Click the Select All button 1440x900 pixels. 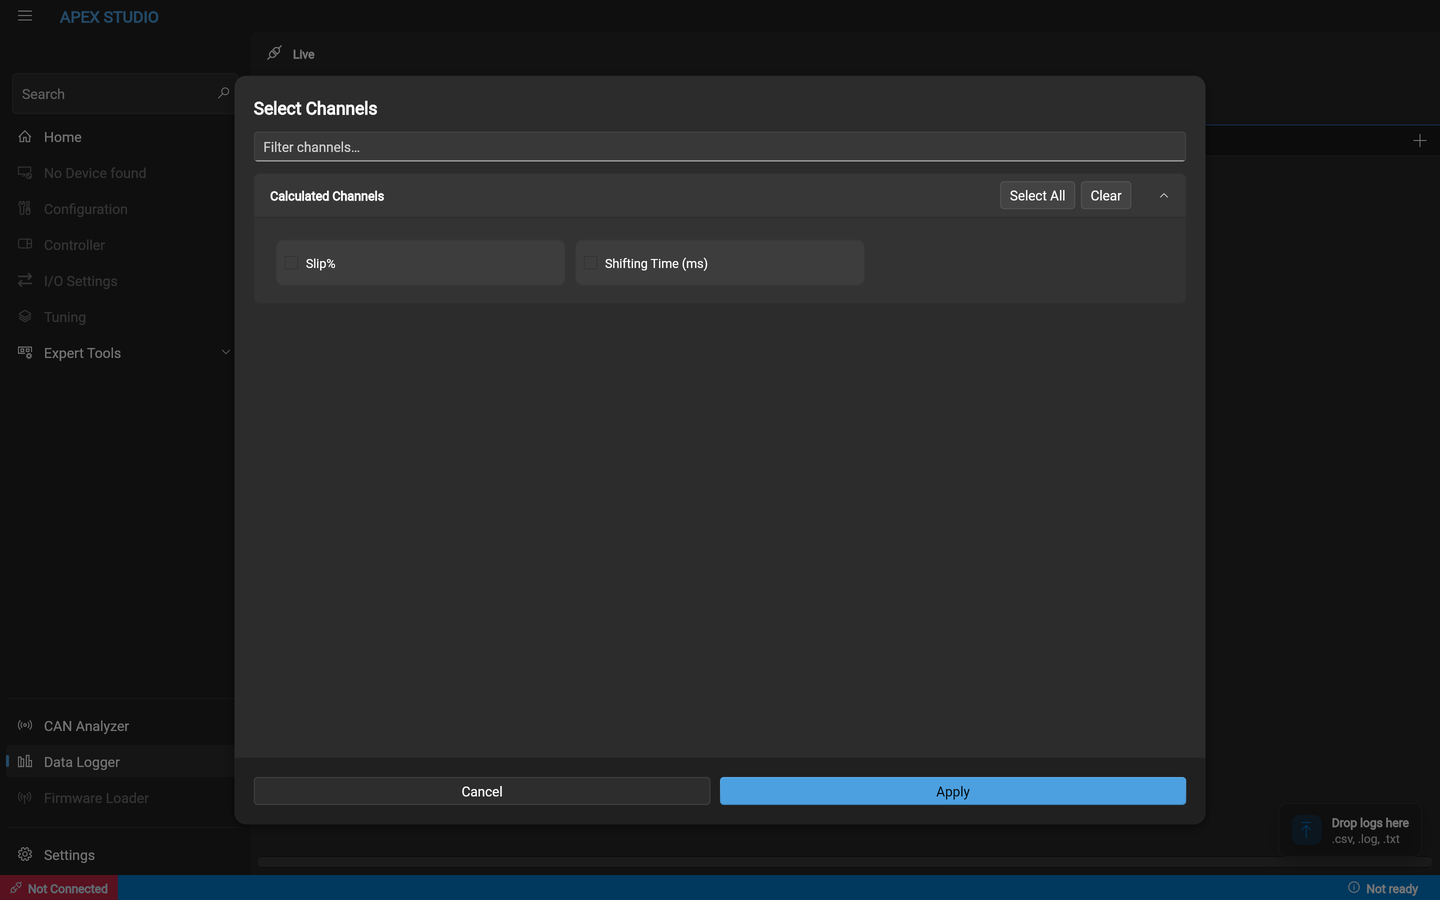[x=1037, y=196]
